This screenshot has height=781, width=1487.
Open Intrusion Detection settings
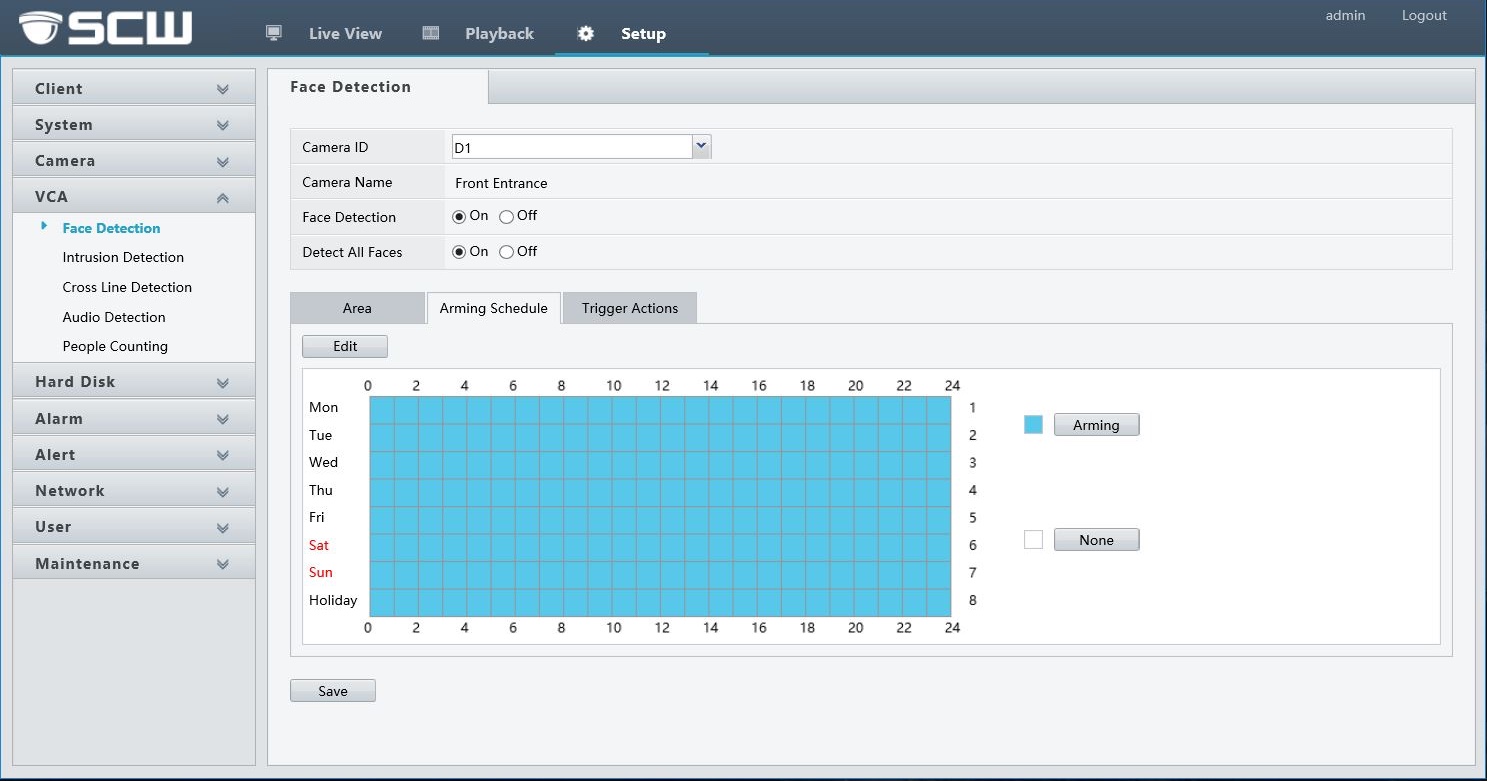coord(123,257)
